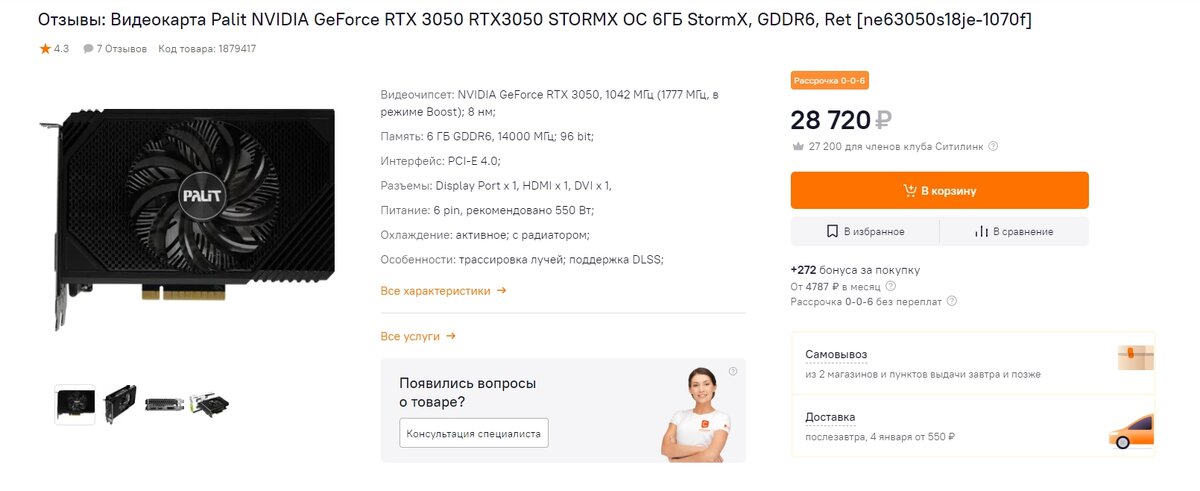The height and width of the screenshot is (491, 1200).
Task: Click the bar chart icon in В сравнение
Action: pyautogui.click(x=981, y=231)
